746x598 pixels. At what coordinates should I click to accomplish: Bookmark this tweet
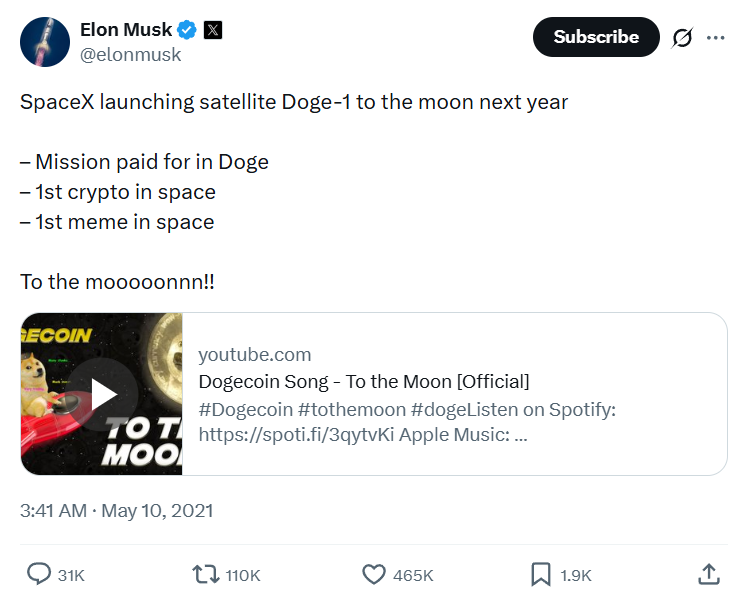click(x=540, y=574)
